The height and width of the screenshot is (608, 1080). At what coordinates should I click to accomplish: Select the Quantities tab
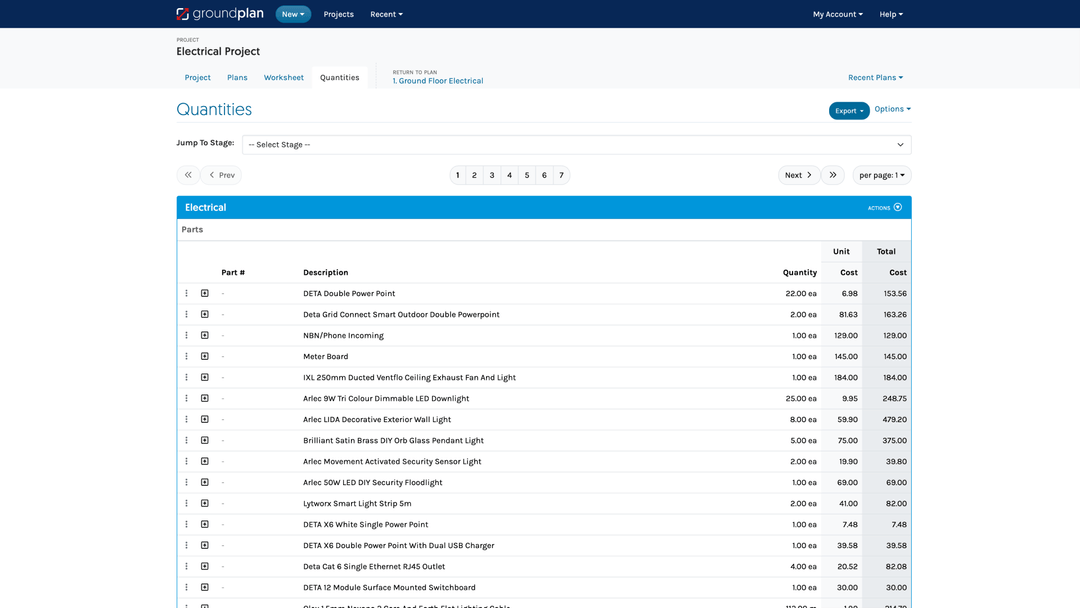click(x=340, y=77)
